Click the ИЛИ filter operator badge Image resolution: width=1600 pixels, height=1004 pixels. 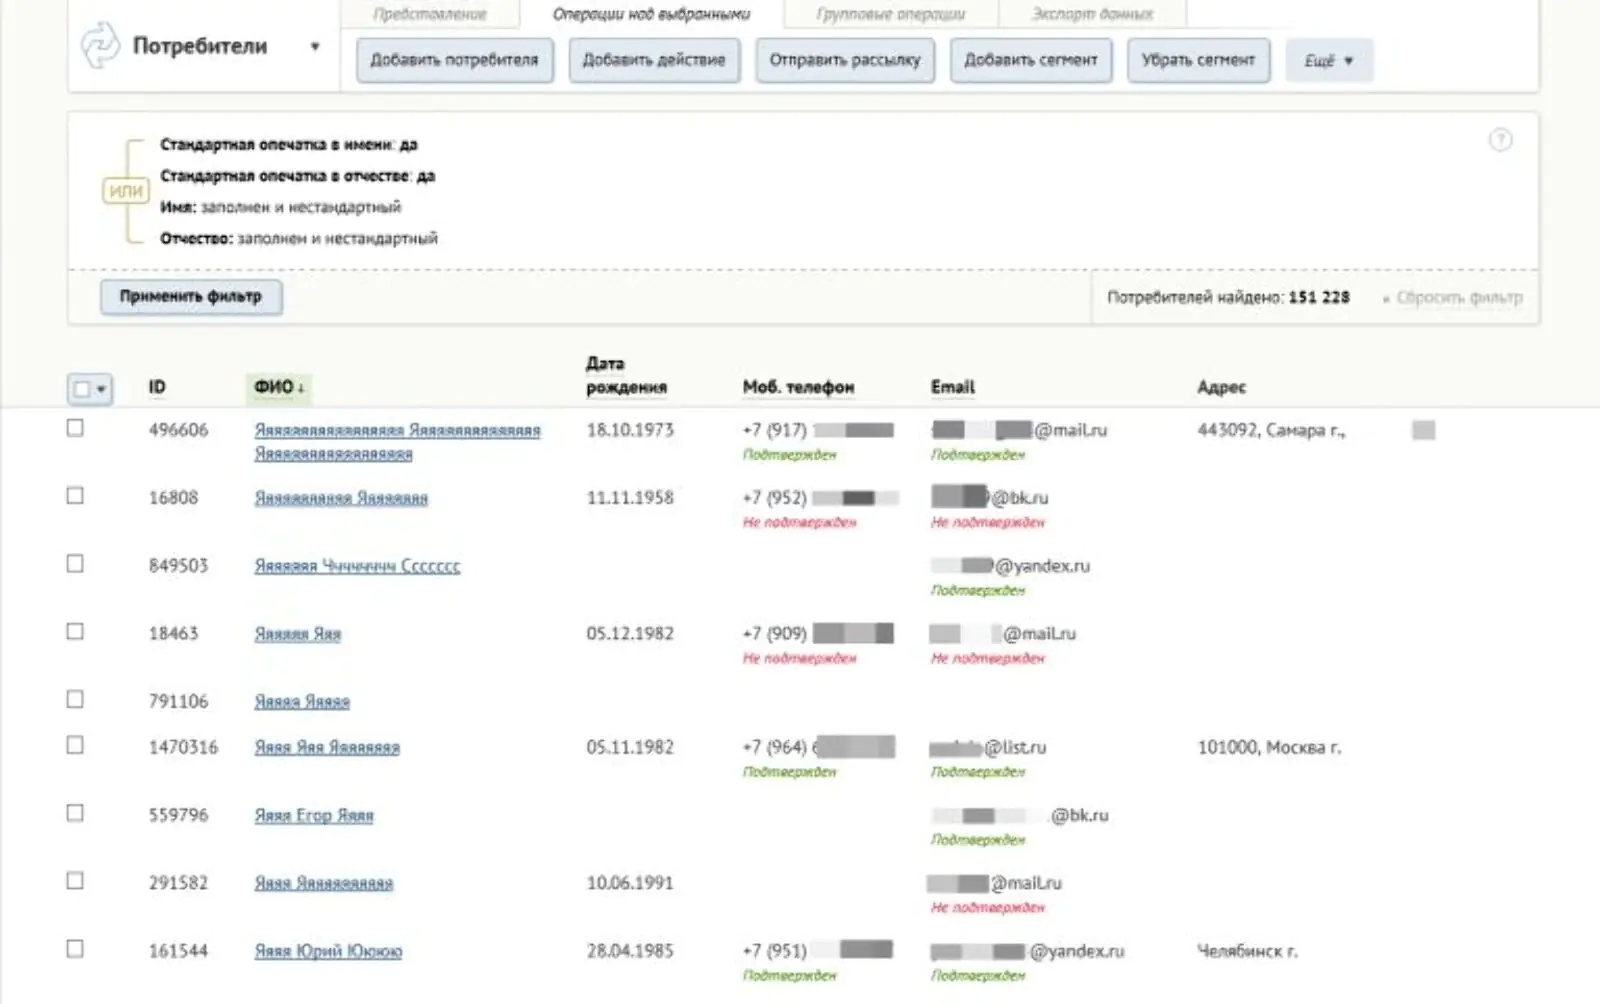click(126, 191)
